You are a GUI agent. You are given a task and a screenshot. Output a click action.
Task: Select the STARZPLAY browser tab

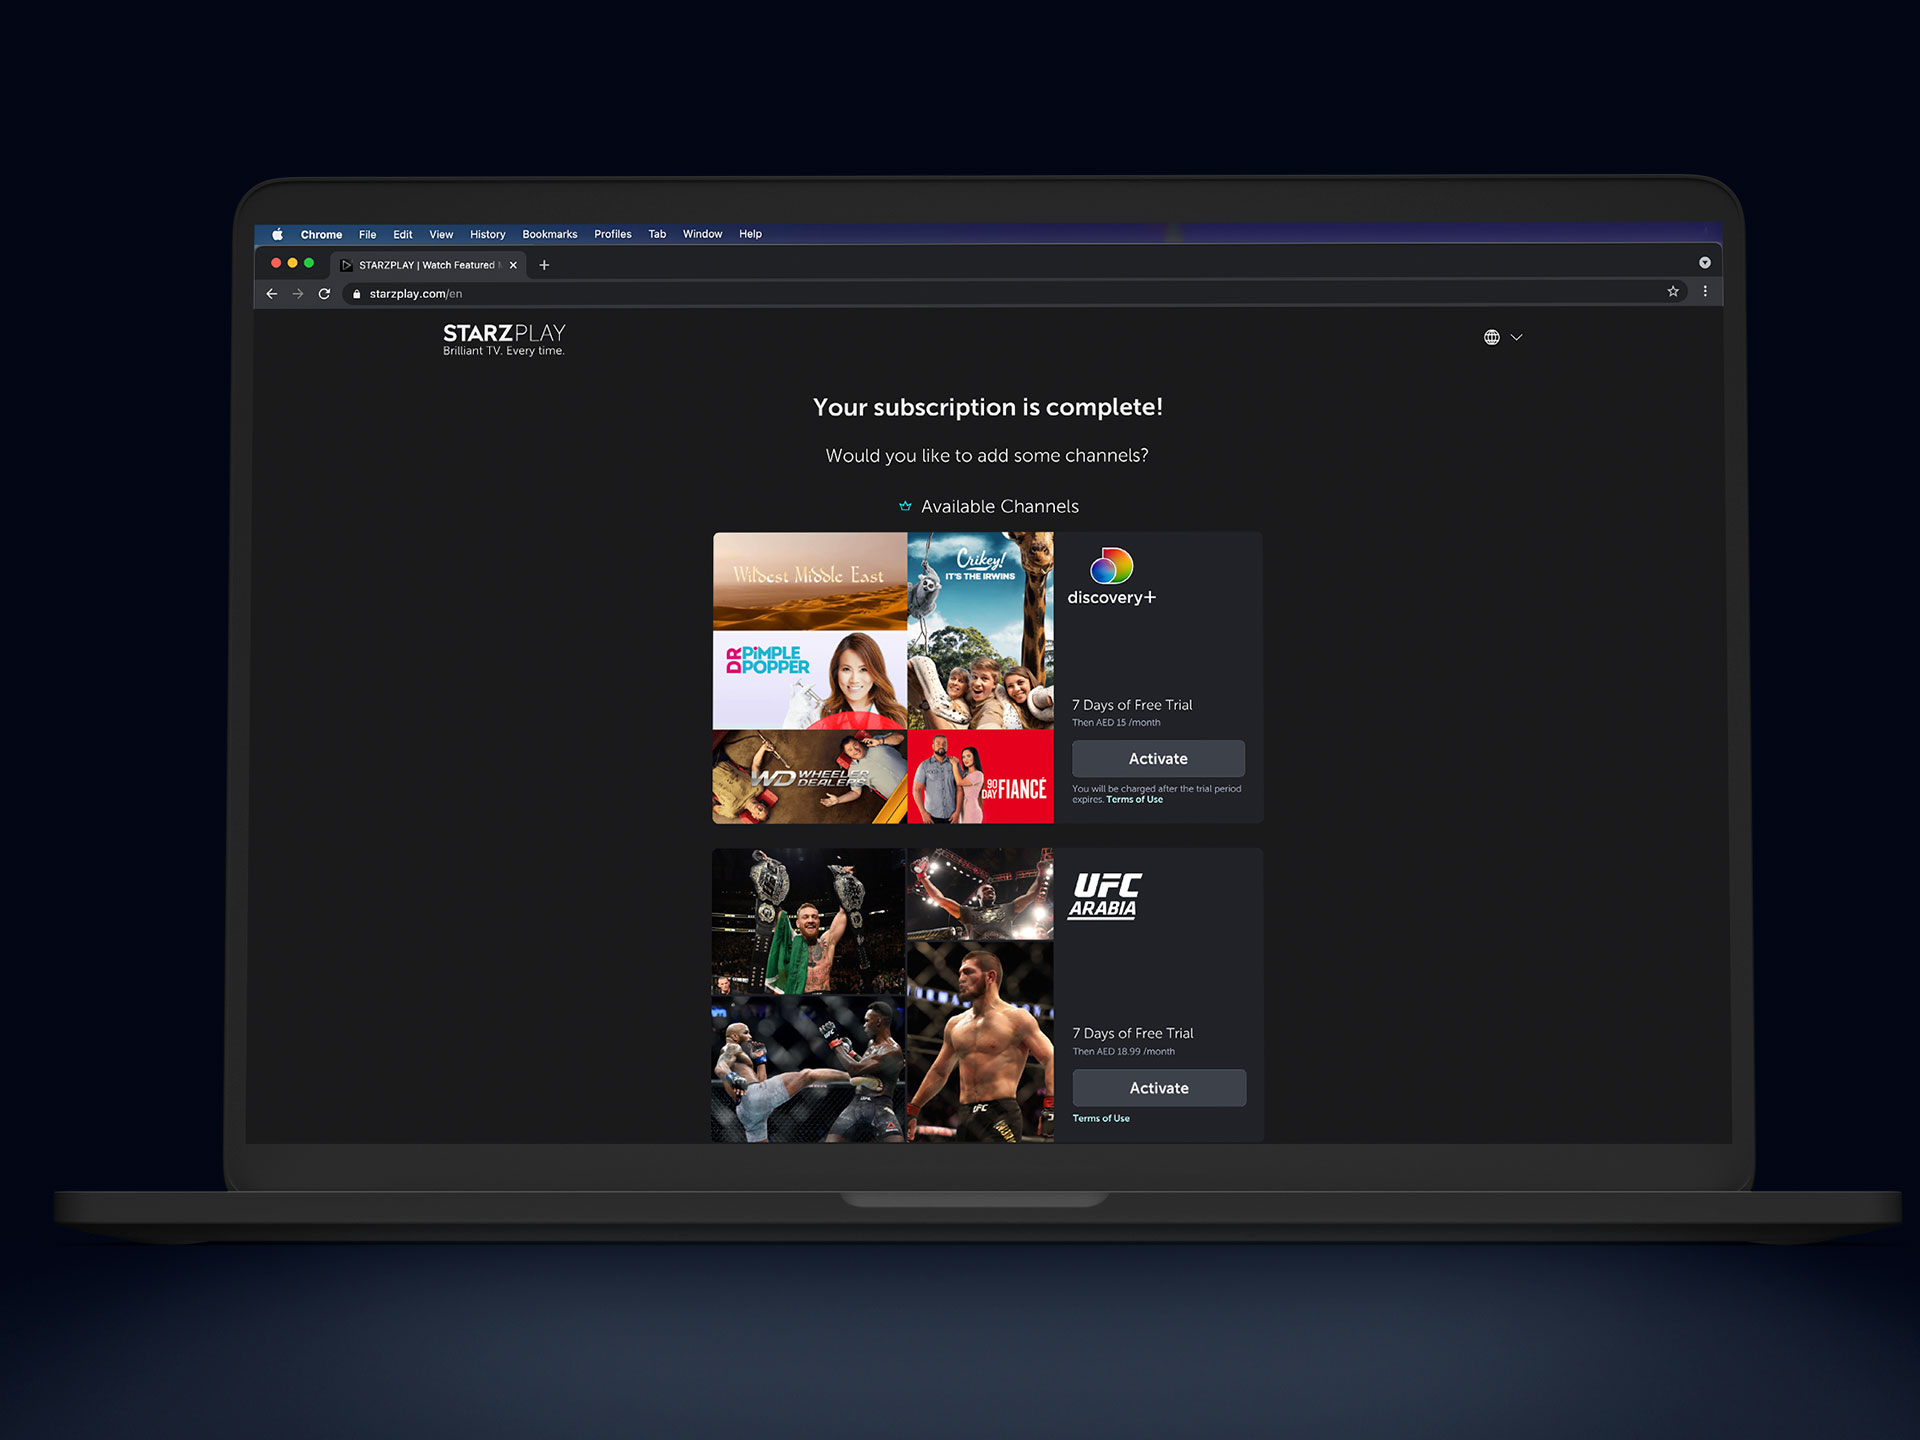(x=420, y=265)
